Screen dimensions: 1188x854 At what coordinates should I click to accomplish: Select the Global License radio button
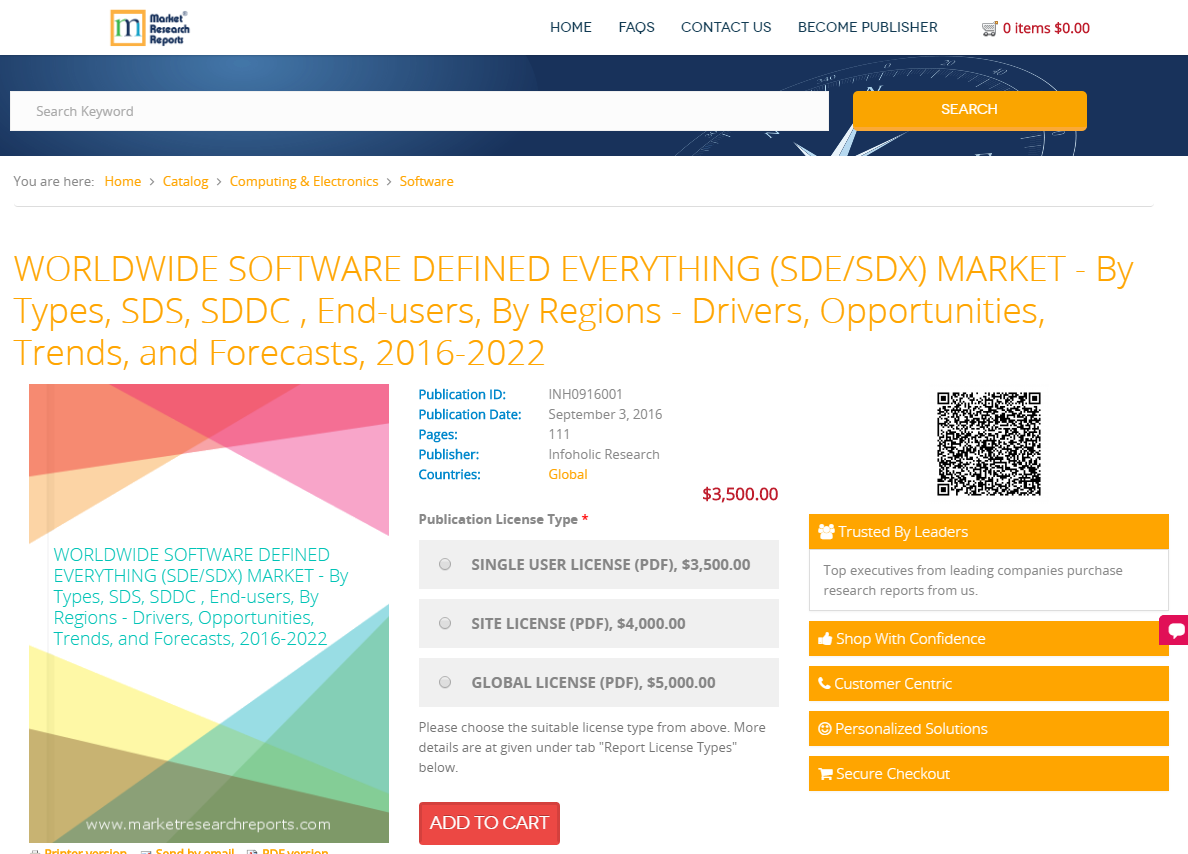tap(445, 683)
